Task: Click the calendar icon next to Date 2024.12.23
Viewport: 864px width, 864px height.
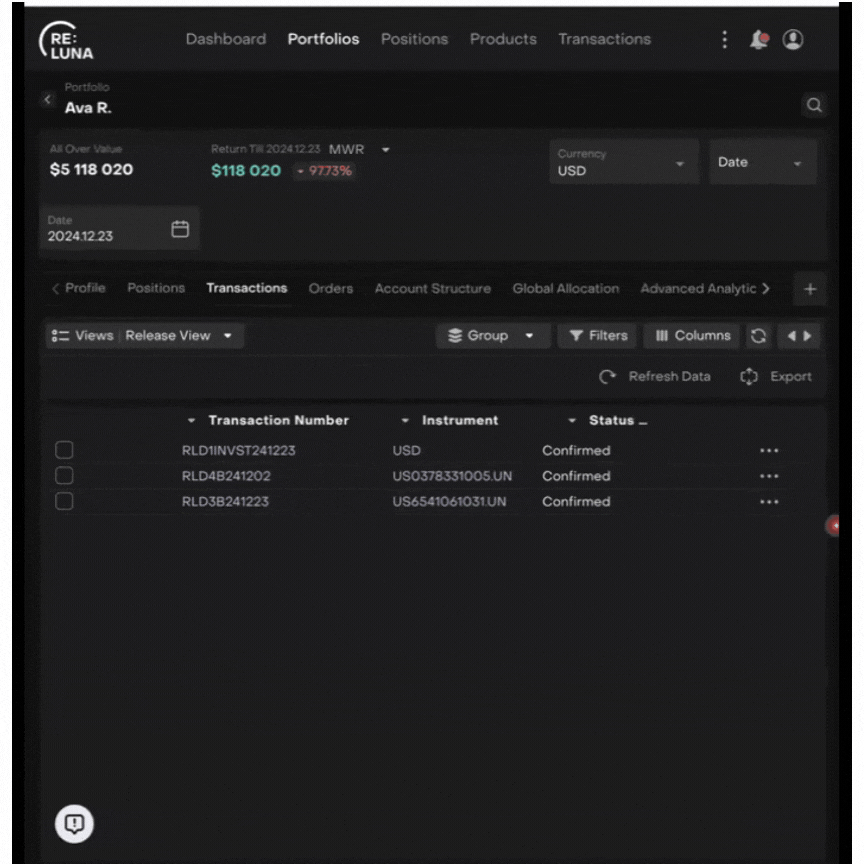Action: (180, 228)
